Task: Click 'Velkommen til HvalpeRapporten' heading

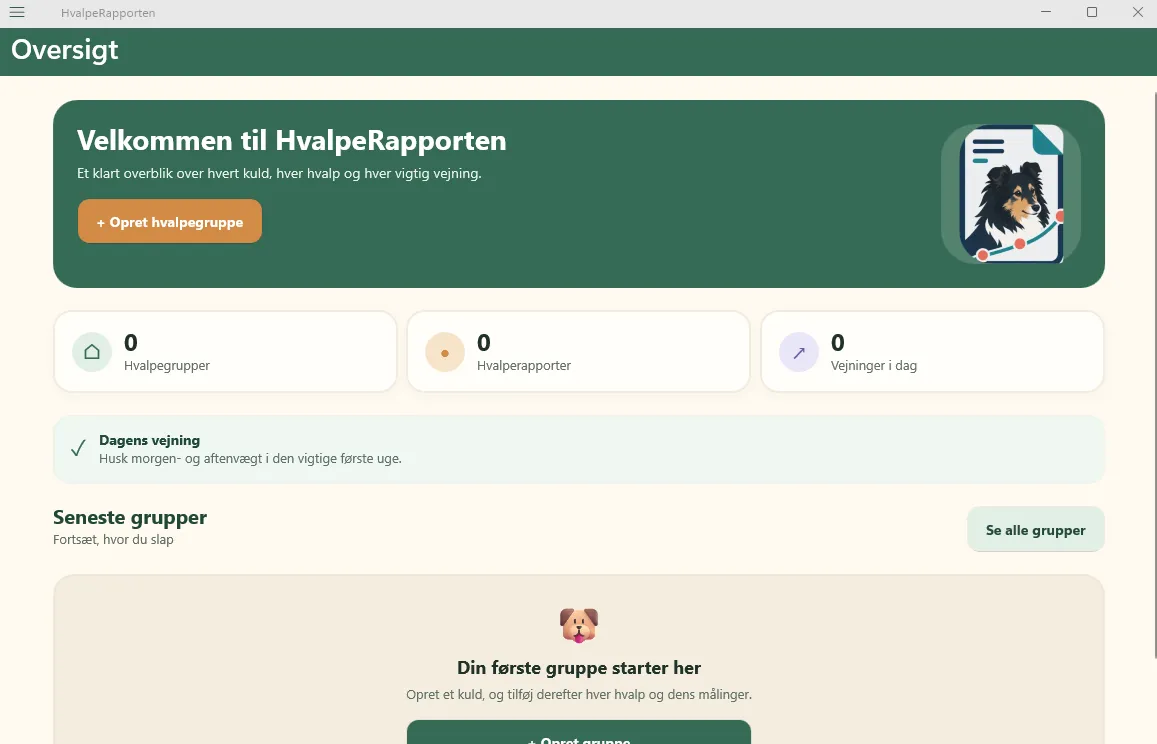Action: click(291, 140)
